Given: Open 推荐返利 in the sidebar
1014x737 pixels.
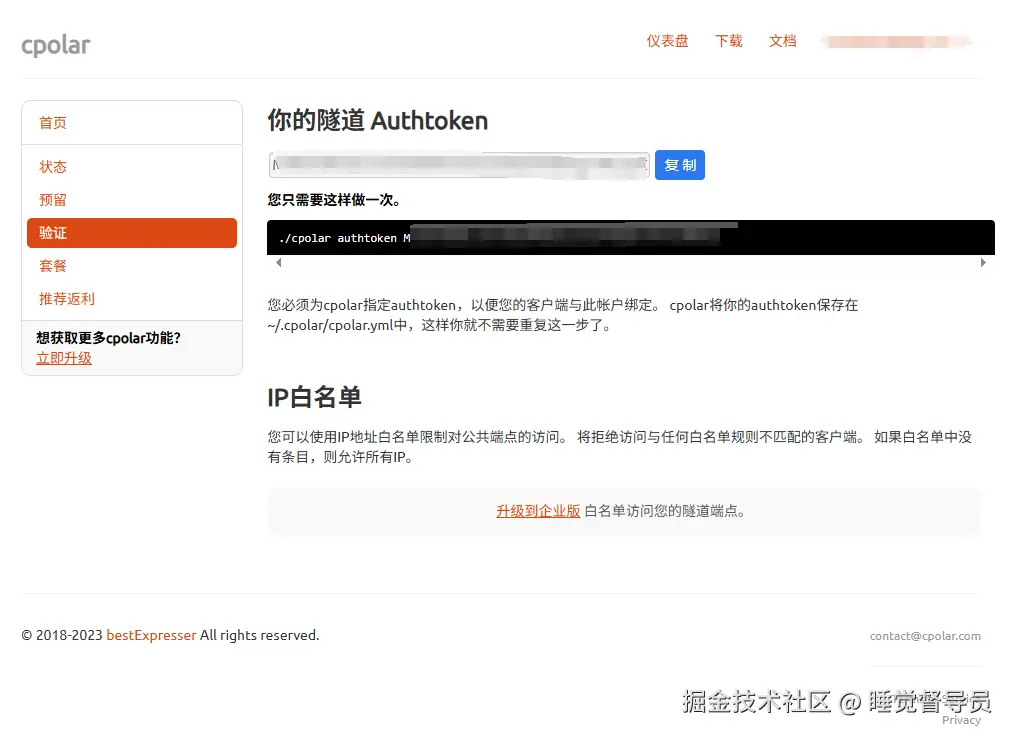Looking at the screenshot, I should point(67,299).
